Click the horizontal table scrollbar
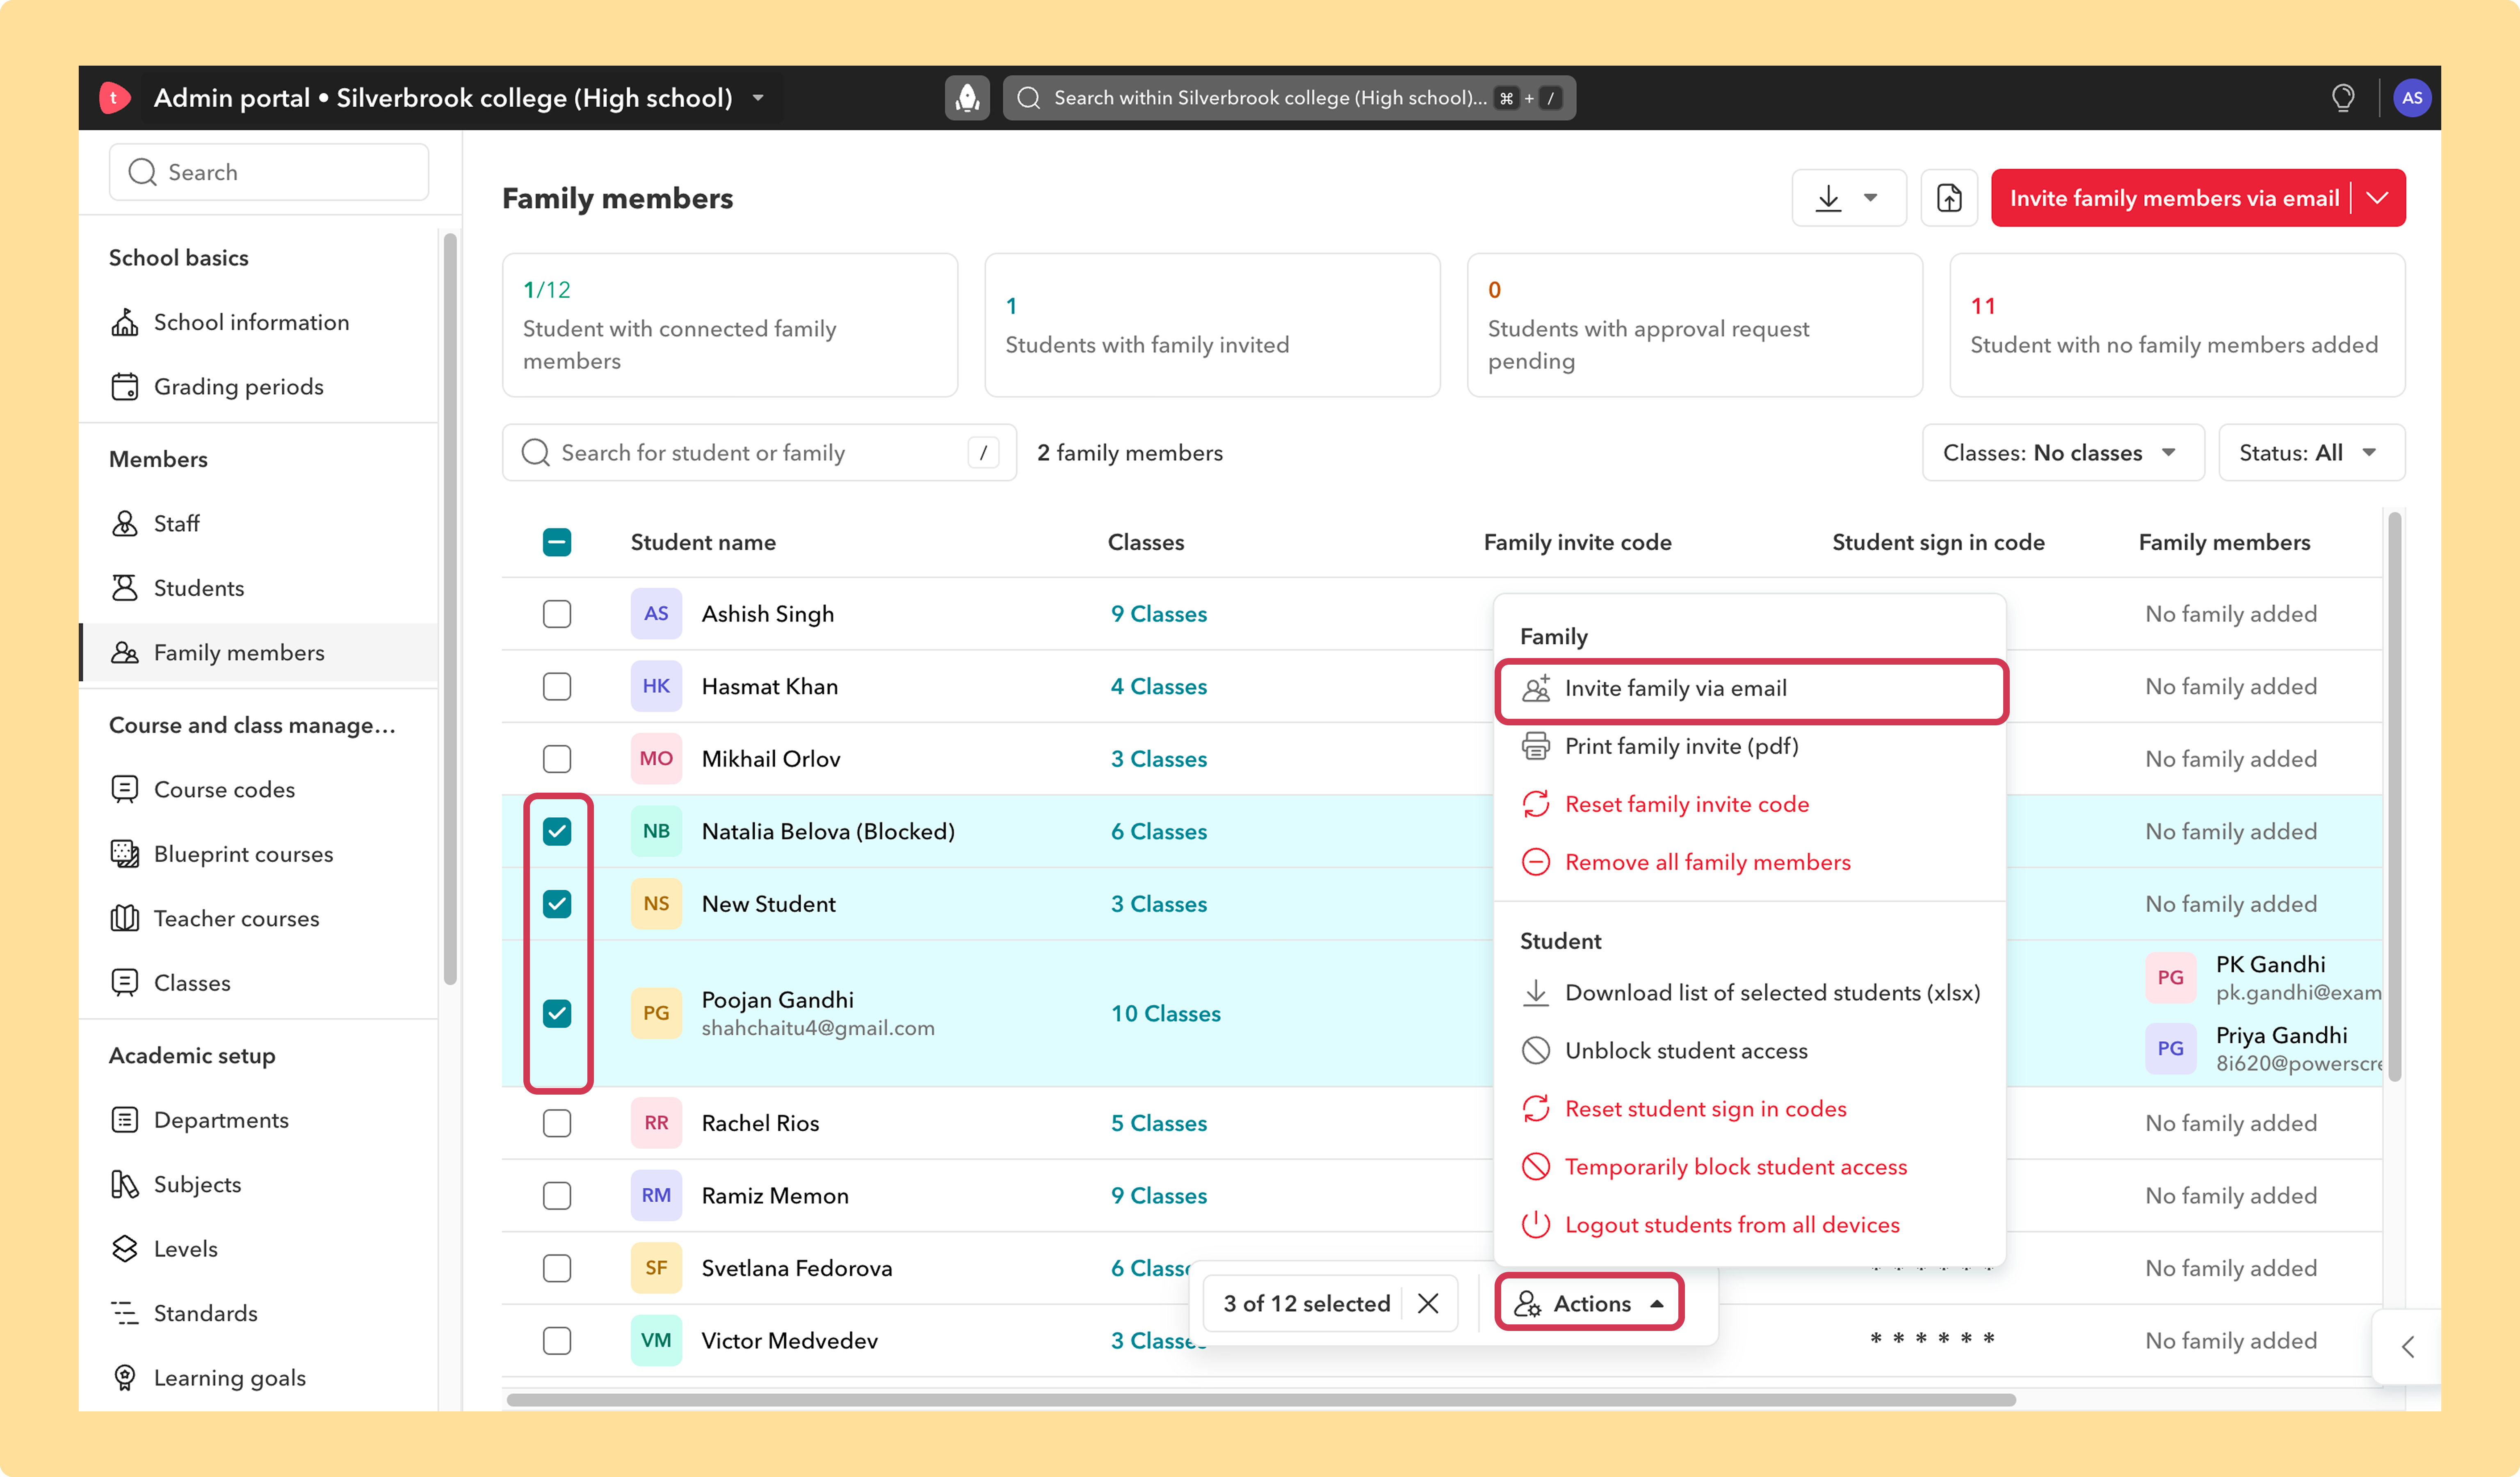The image size is (2520, 1477). 1260,1400
